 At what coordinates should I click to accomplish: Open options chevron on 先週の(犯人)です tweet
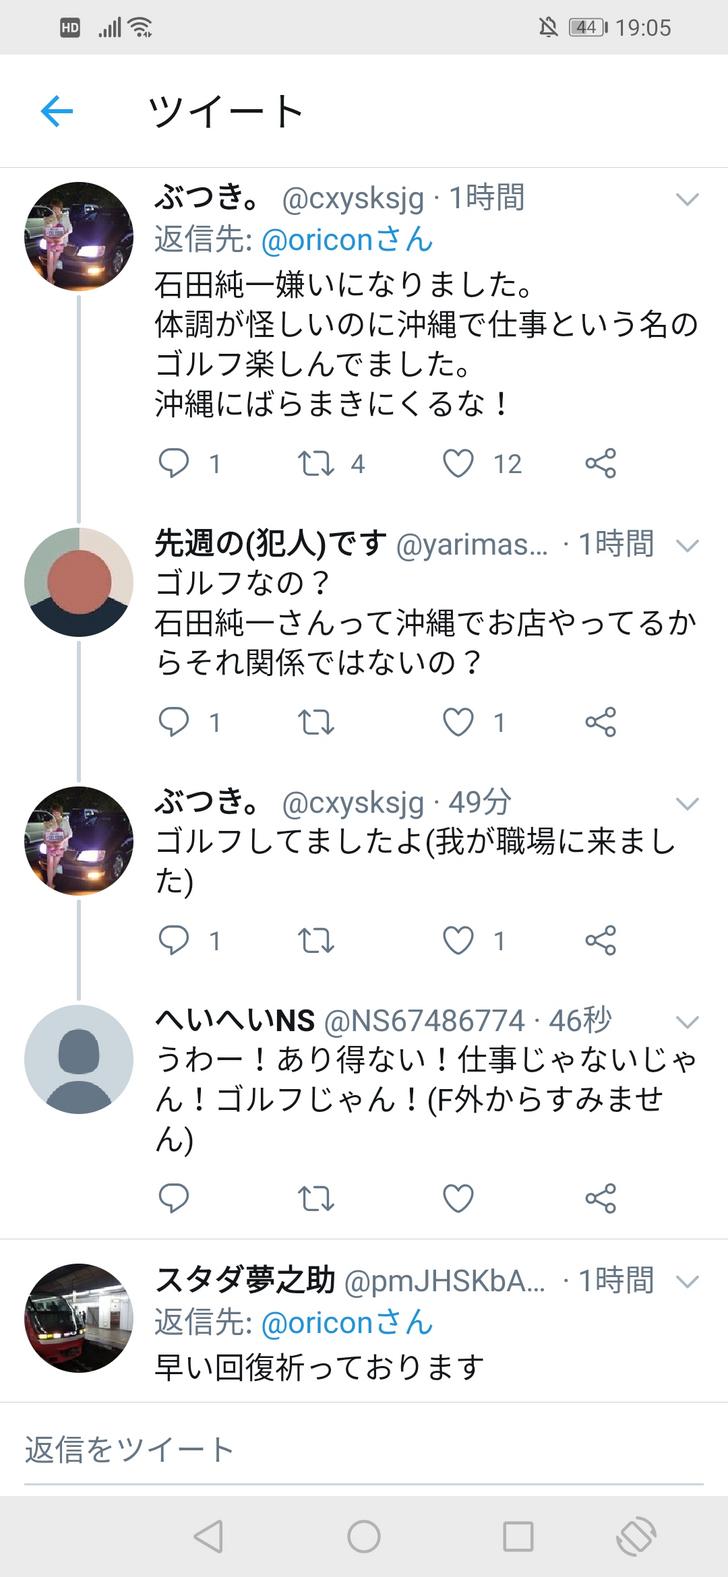pos(687,545)
